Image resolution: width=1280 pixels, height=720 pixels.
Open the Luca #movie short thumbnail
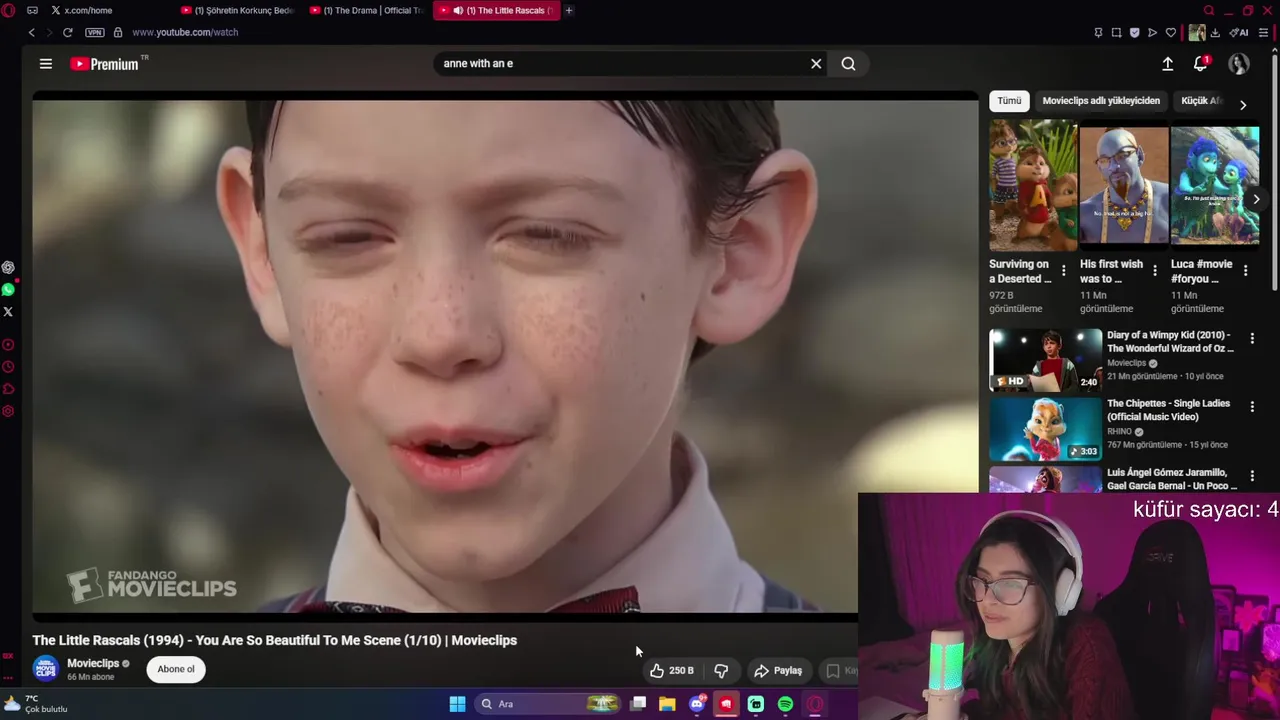[x=1215, y=185]
